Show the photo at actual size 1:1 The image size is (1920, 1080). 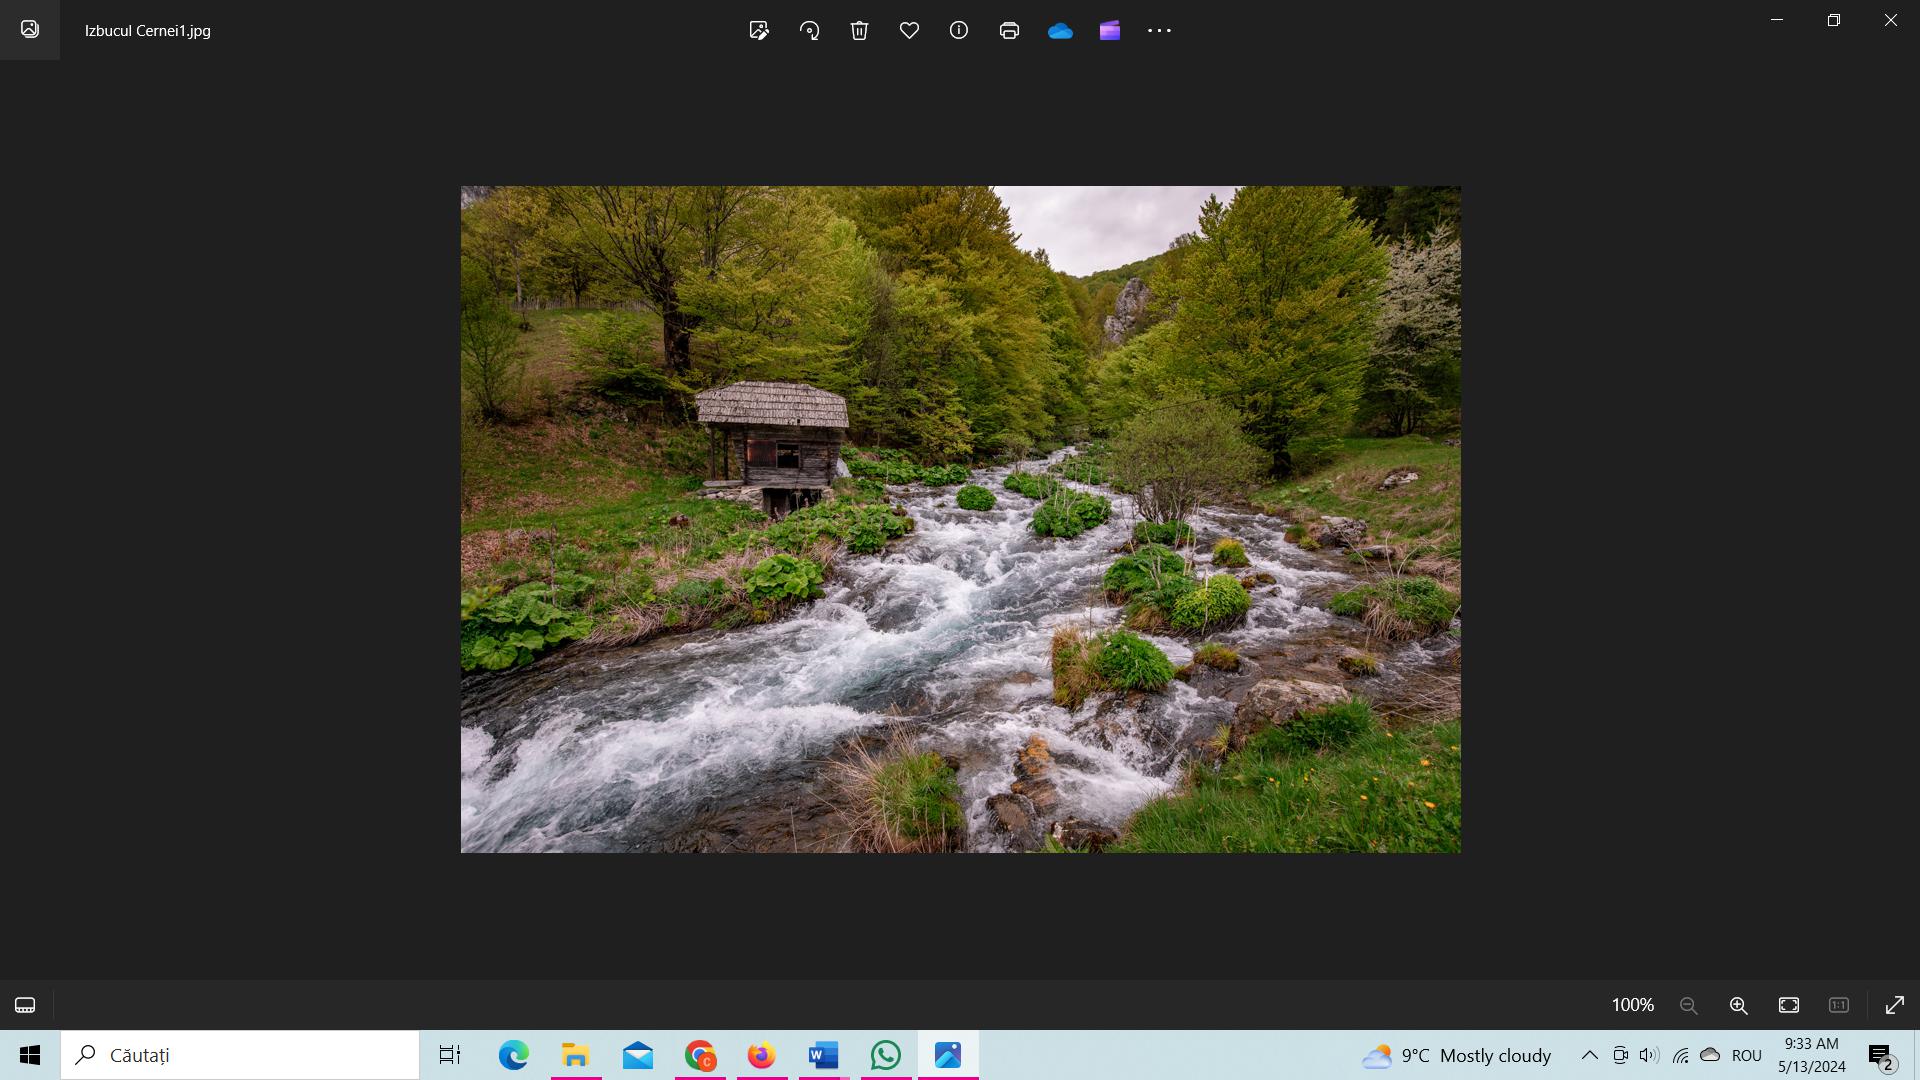tap(1839, 1005)
